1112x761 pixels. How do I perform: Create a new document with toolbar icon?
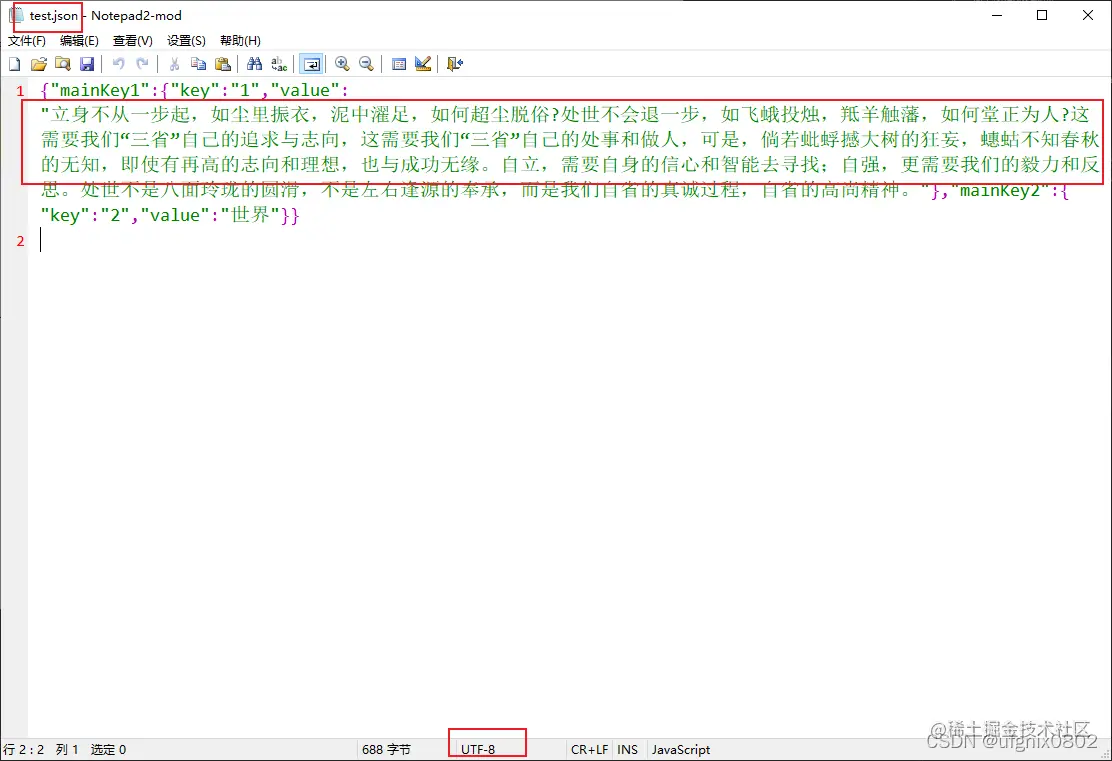14,65
